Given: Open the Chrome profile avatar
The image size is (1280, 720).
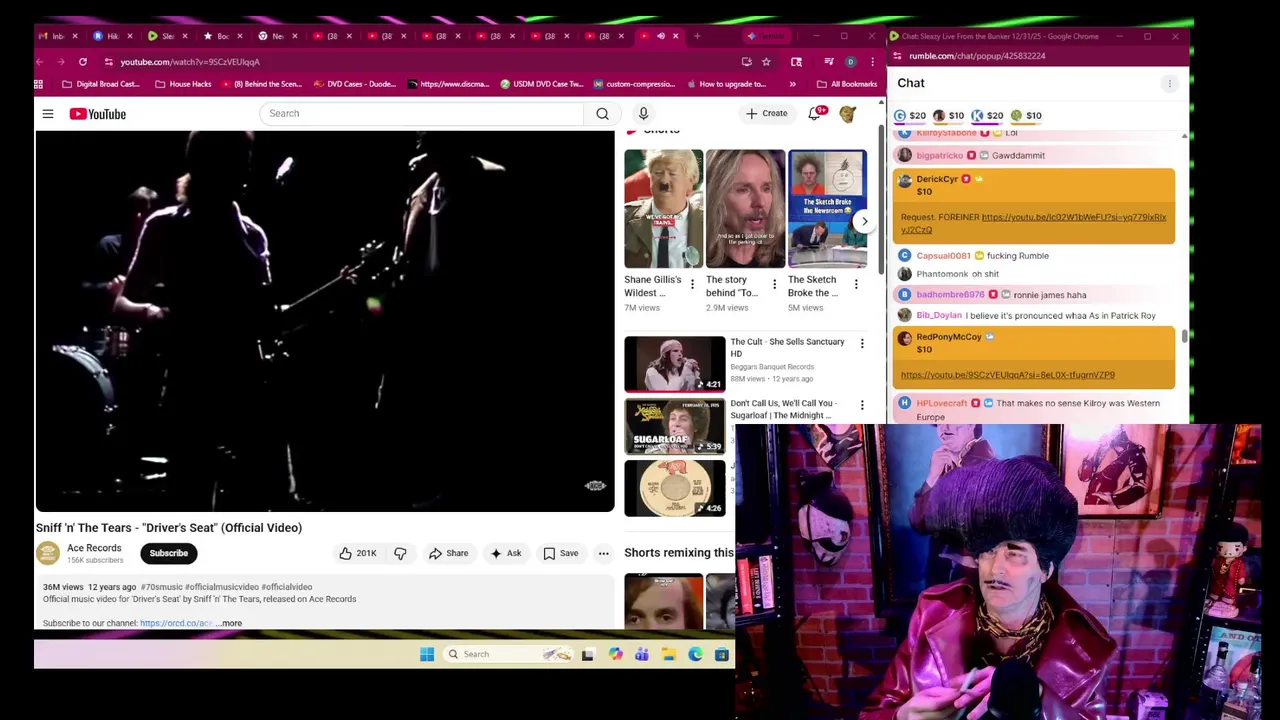Looking at the screenshot, I should point(851,62).
